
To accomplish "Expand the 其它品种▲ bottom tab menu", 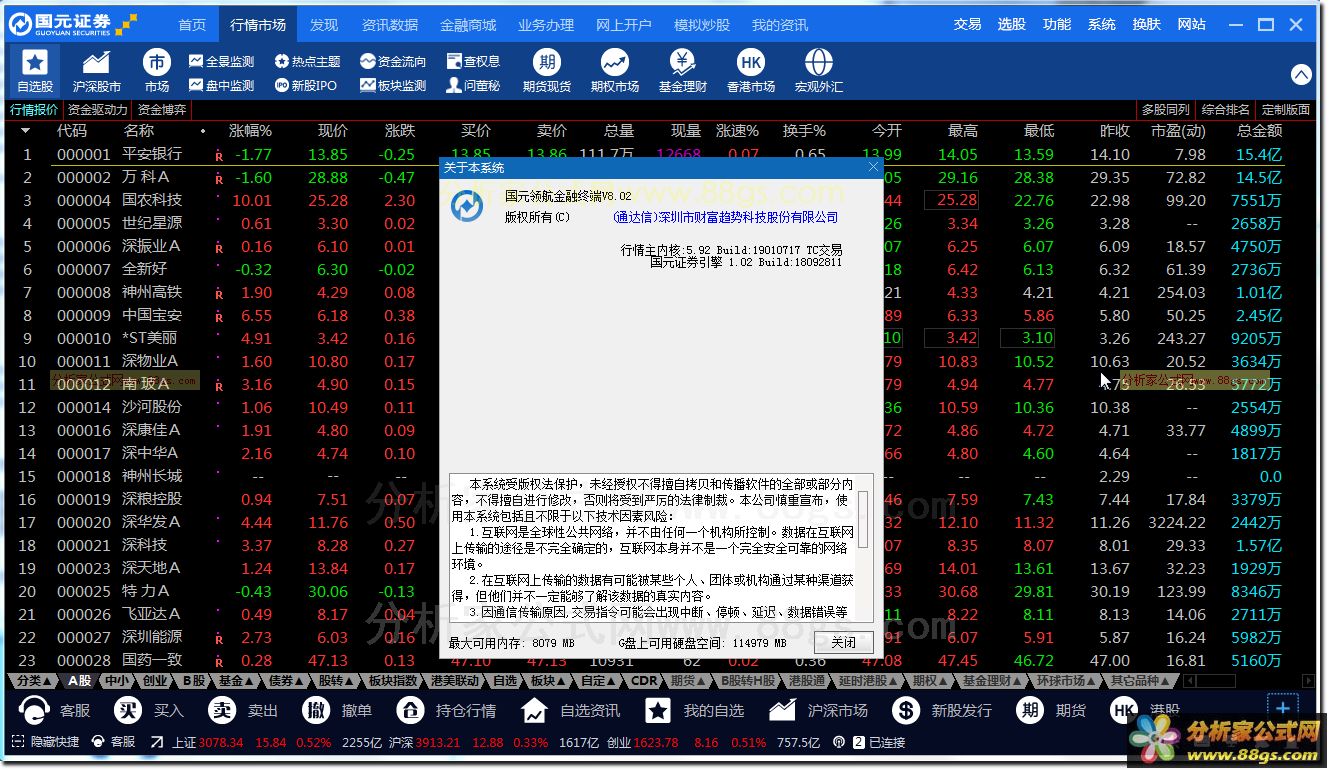I will 1142,681.
